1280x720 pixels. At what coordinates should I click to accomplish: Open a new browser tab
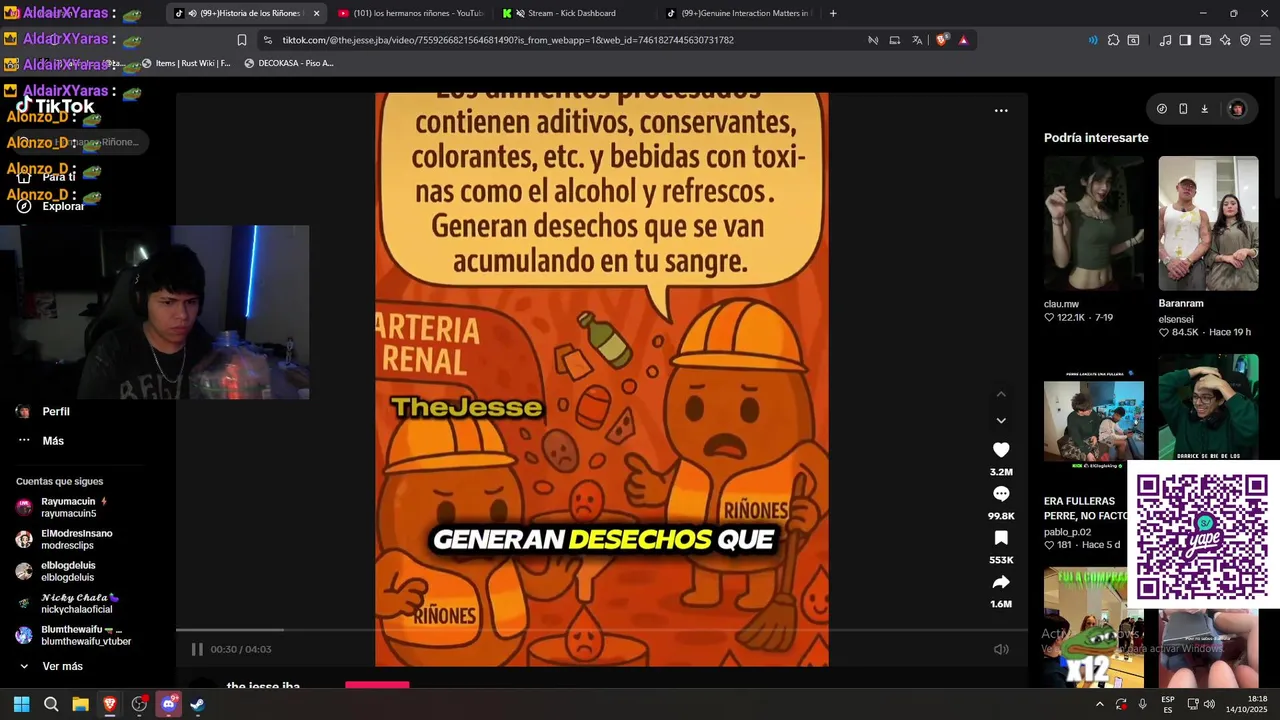[x=833, y=13]
